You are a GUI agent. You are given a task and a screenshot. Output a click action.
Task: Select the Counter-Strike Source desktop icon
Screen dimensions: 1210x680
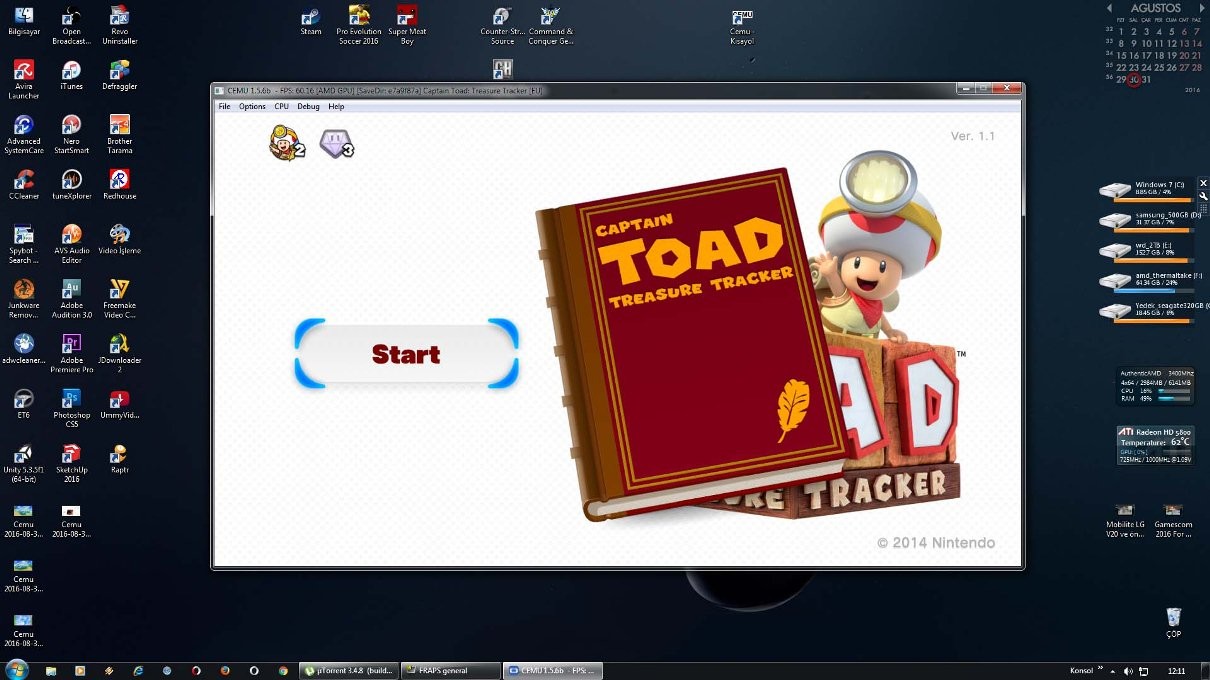click(x=502, y=26)
